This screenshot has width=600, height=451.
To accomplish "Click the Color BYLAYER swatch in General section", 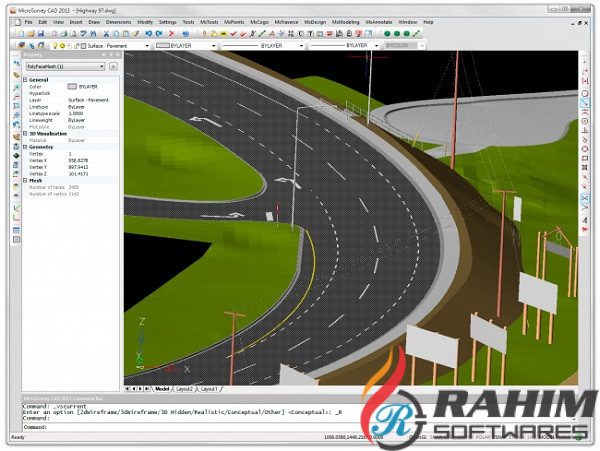I will point(73,86).
